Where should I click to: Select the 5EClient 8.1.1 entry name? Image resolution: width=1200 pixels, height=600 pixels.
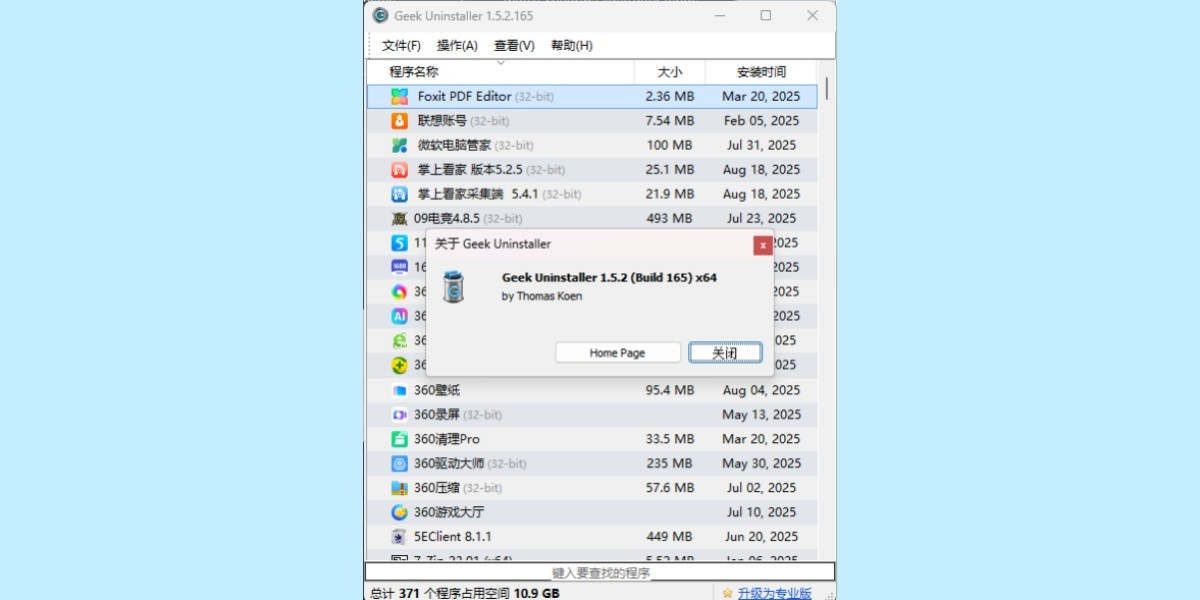pos(453,537)
